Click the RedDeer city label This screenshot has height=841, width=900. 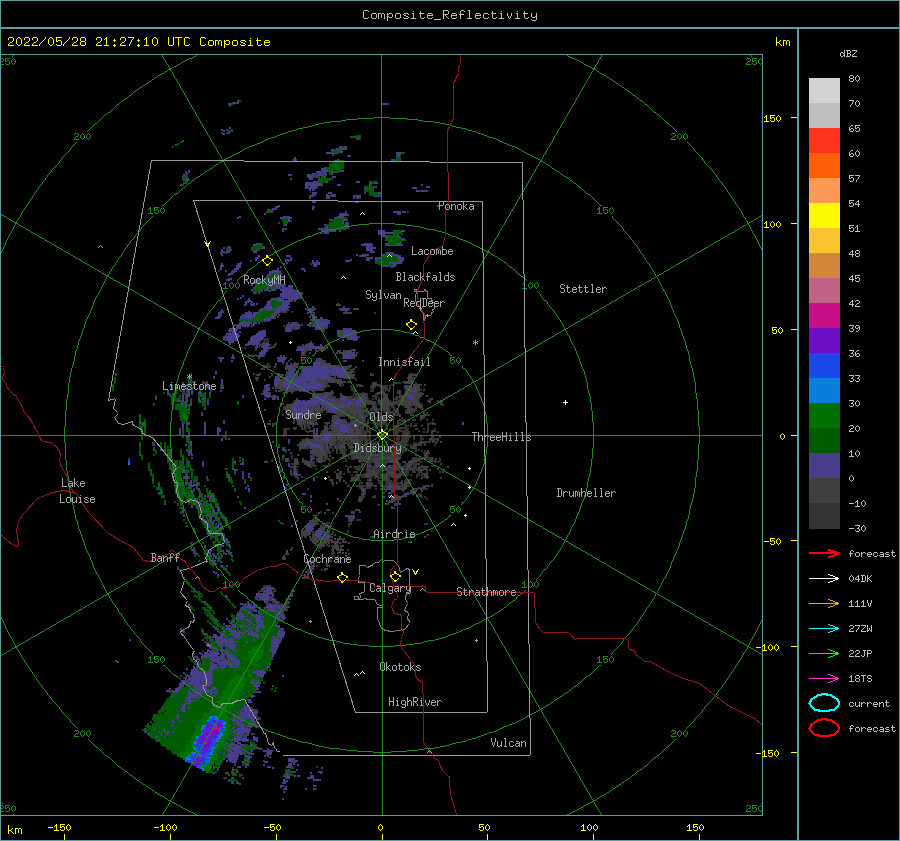[x=424, y=303]
